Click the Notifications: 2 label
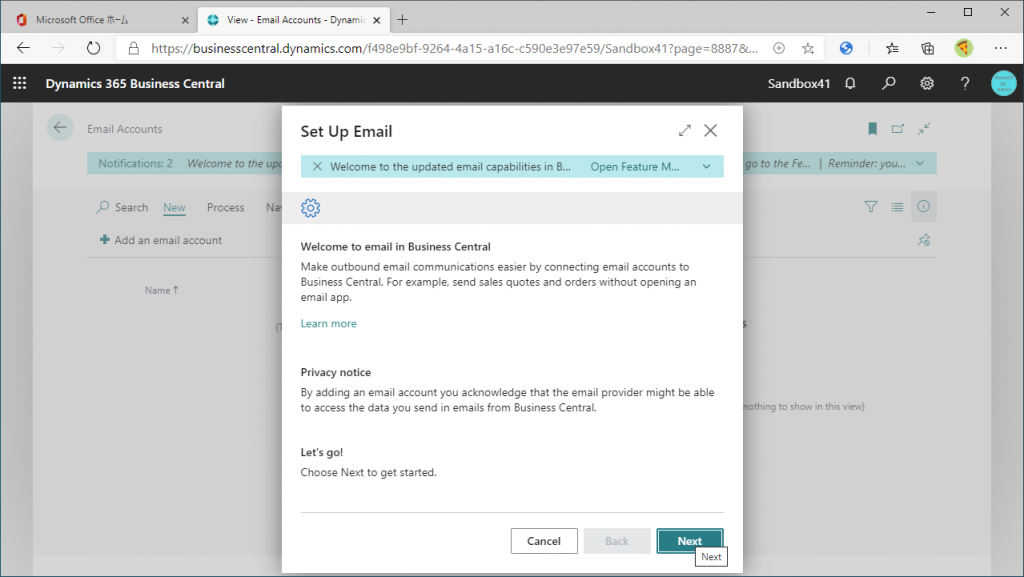The image size is (1024, 577). [x=135, y=163]
